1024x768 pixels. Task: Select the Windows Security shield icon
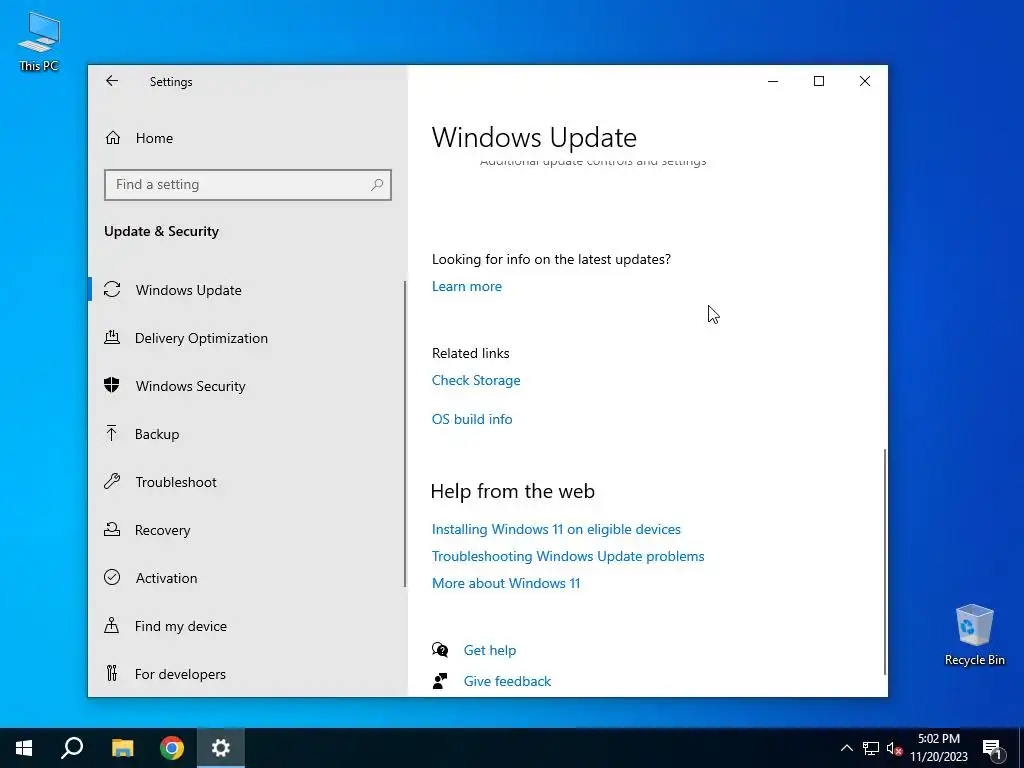[x=112, y=385]
